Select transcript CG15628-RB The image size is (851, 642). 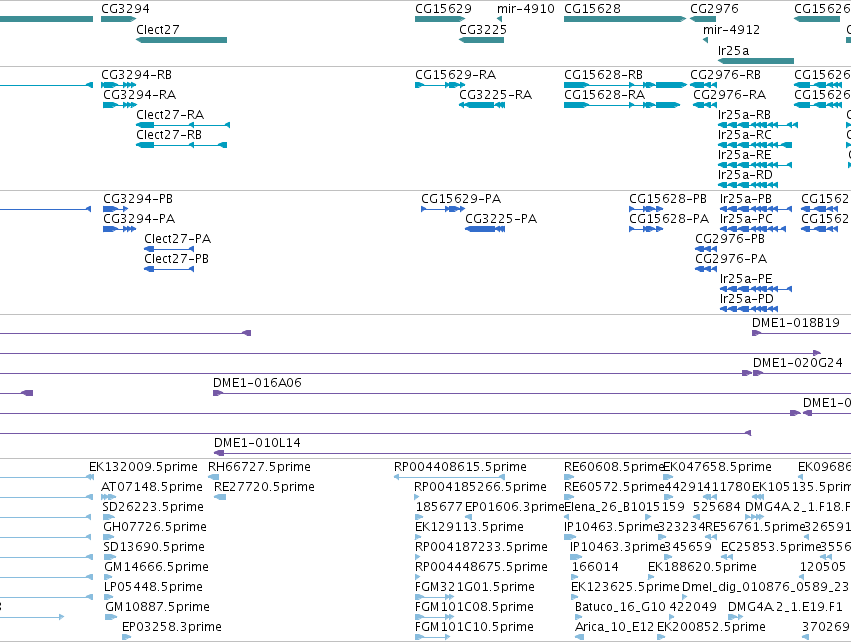click(625, 85)
